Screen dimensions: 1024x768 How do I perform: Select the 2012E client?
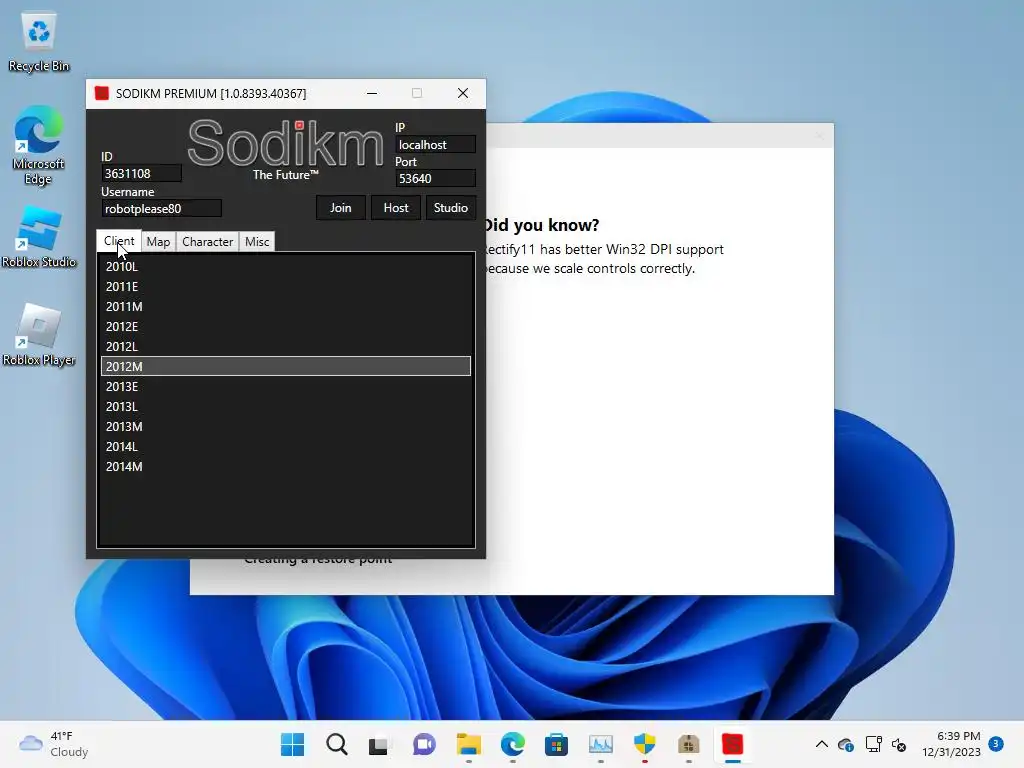pyautogui.click(x=286, y=327)
